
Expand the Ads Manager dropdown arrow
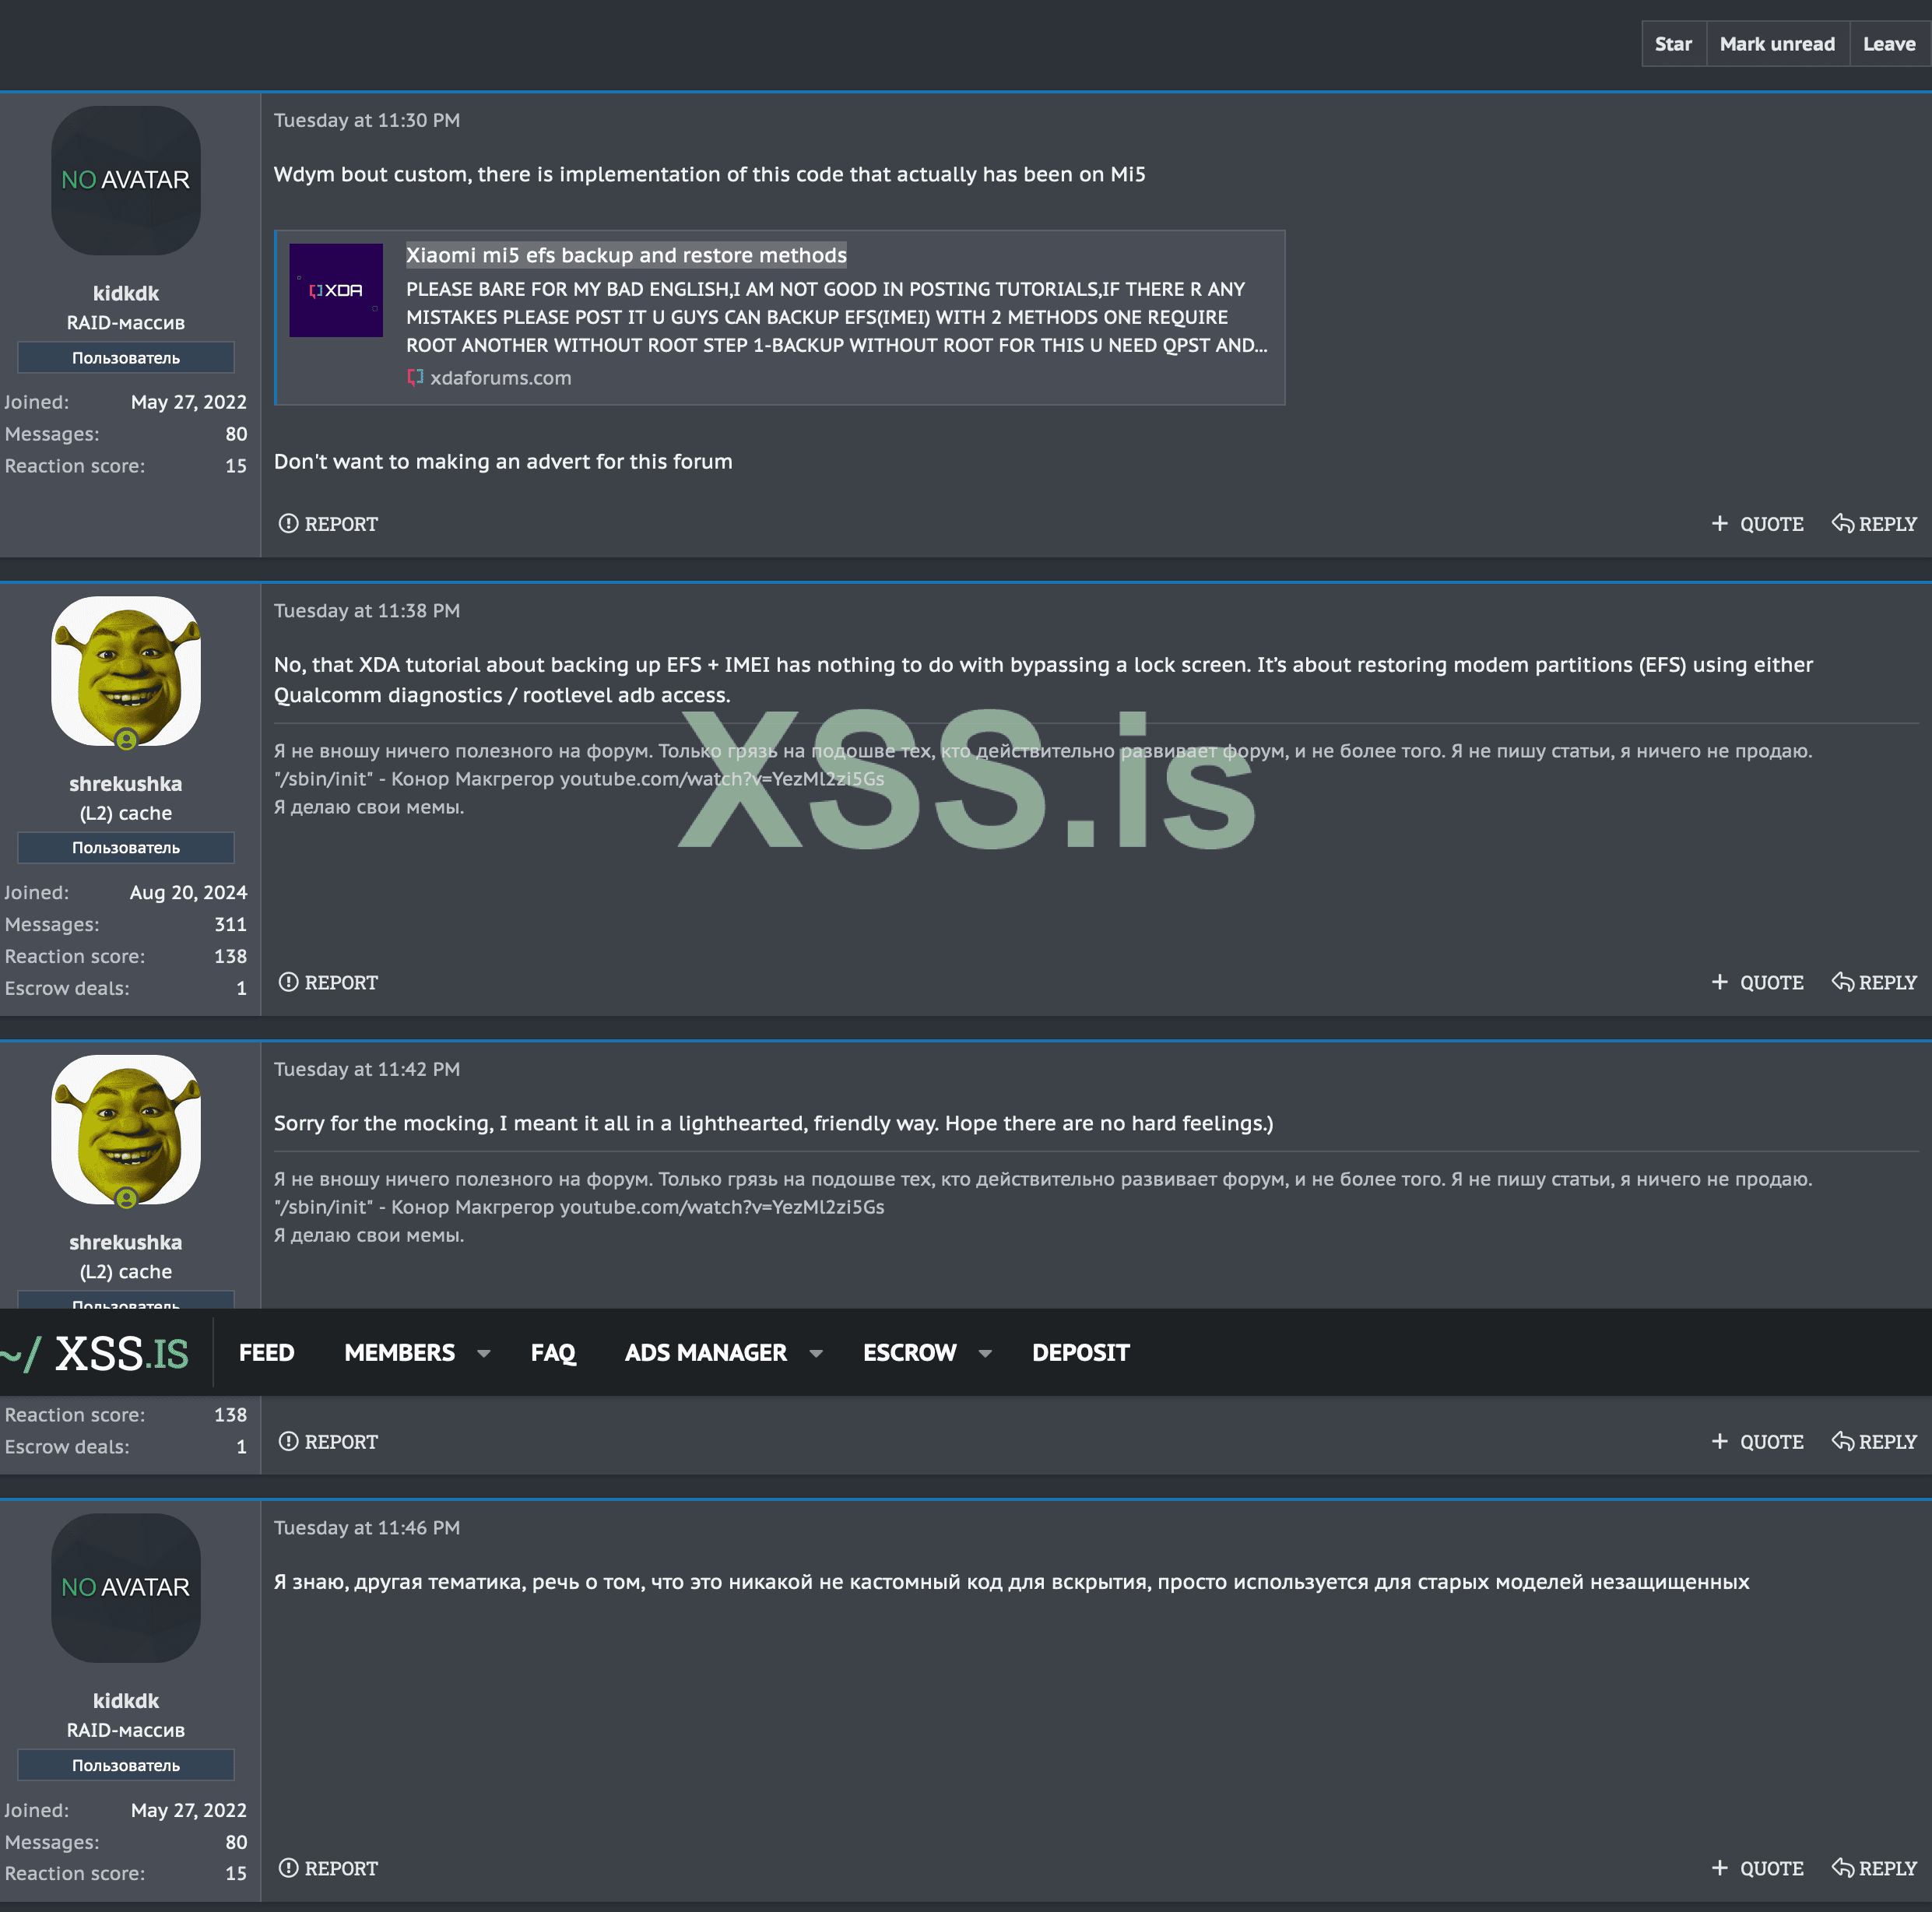816,1353
